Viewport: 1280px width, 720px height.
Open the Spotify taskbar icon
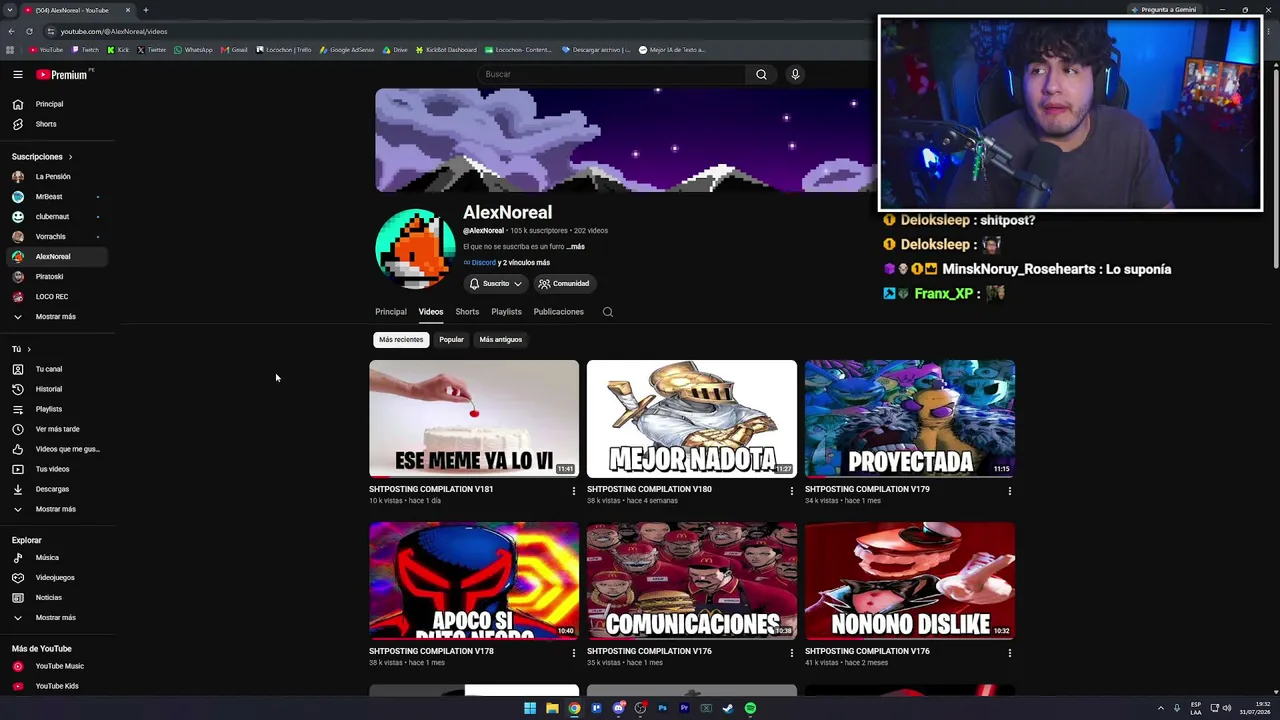[750, 708]
